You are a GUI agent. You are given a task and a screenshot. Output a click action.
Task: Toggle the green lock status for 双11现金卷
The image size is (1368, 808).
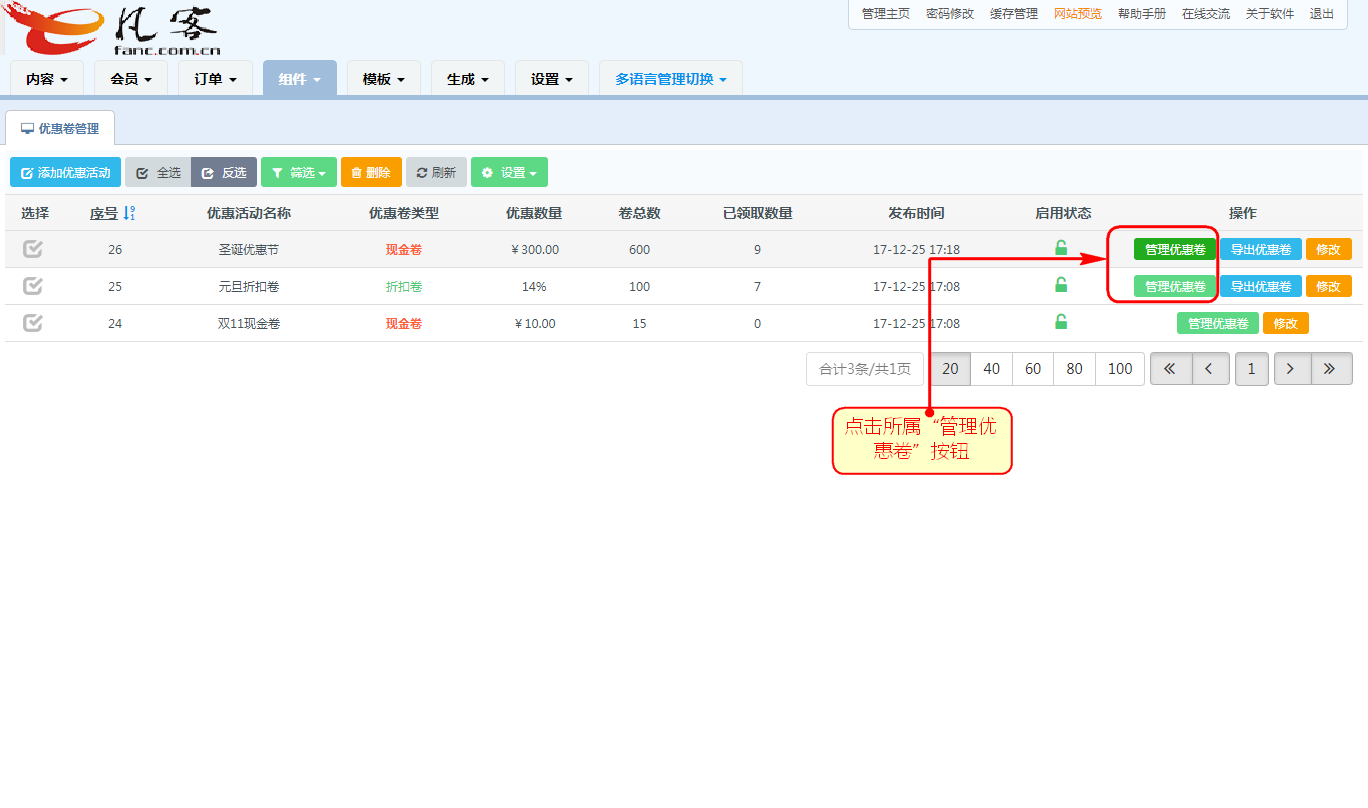pos(1061,322)
